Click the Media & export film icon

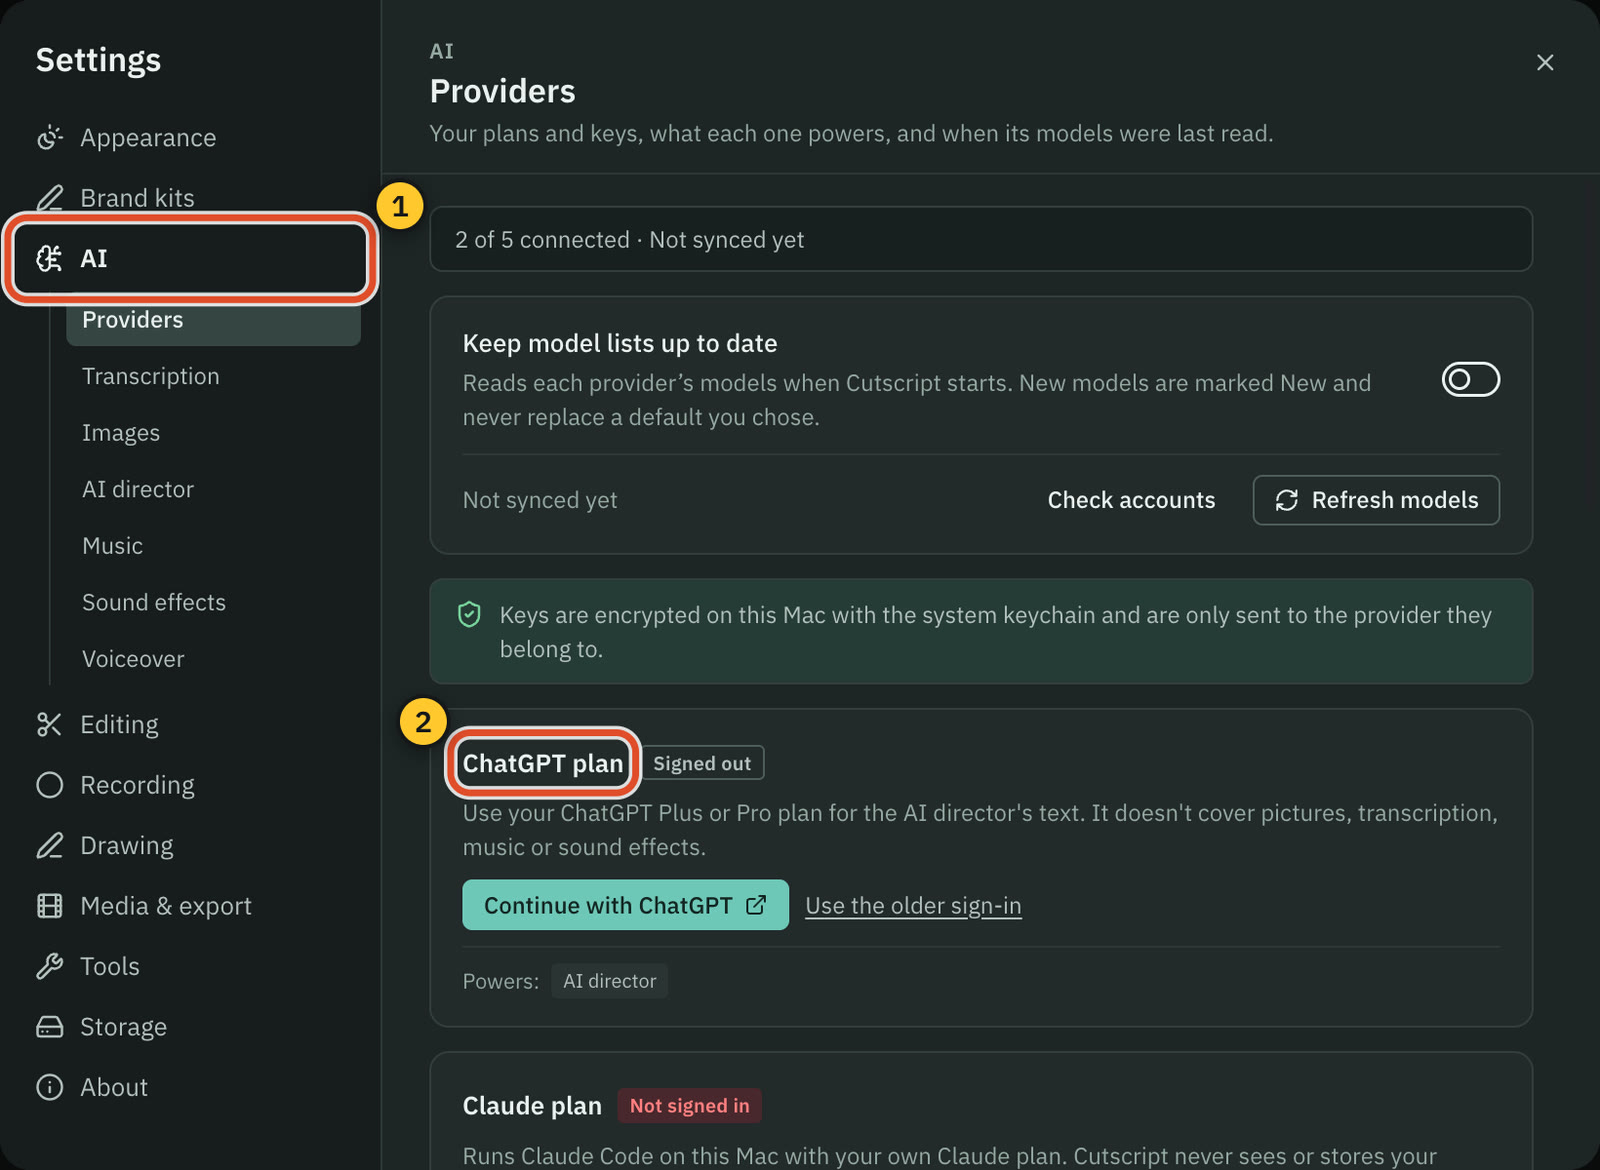click(x=50, y=906)
